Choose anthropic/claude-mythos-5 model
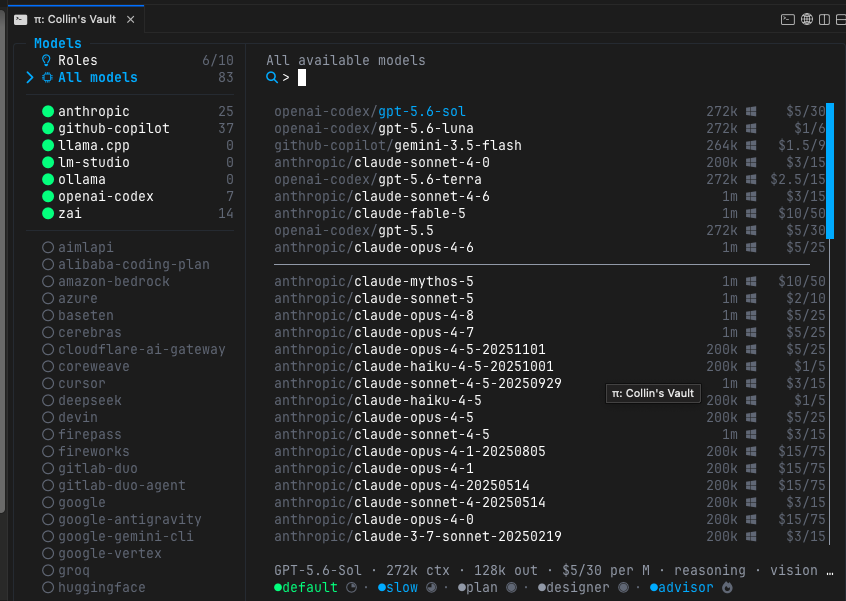 [x=549, y=282]
